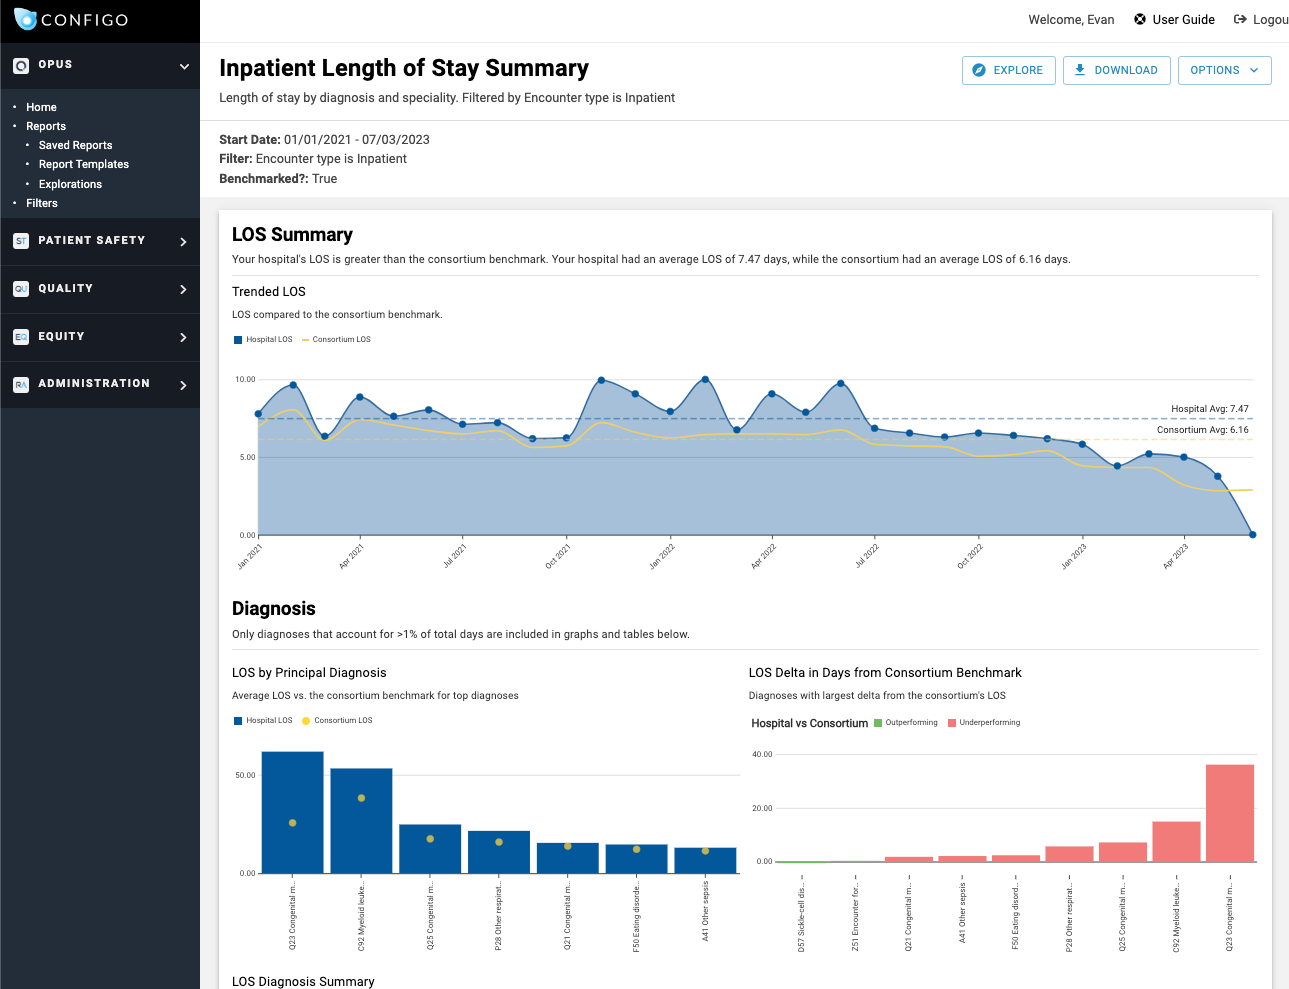
Task: Click the Hospital Avg: 7.47 label
Action: [x=1210, y=409]
